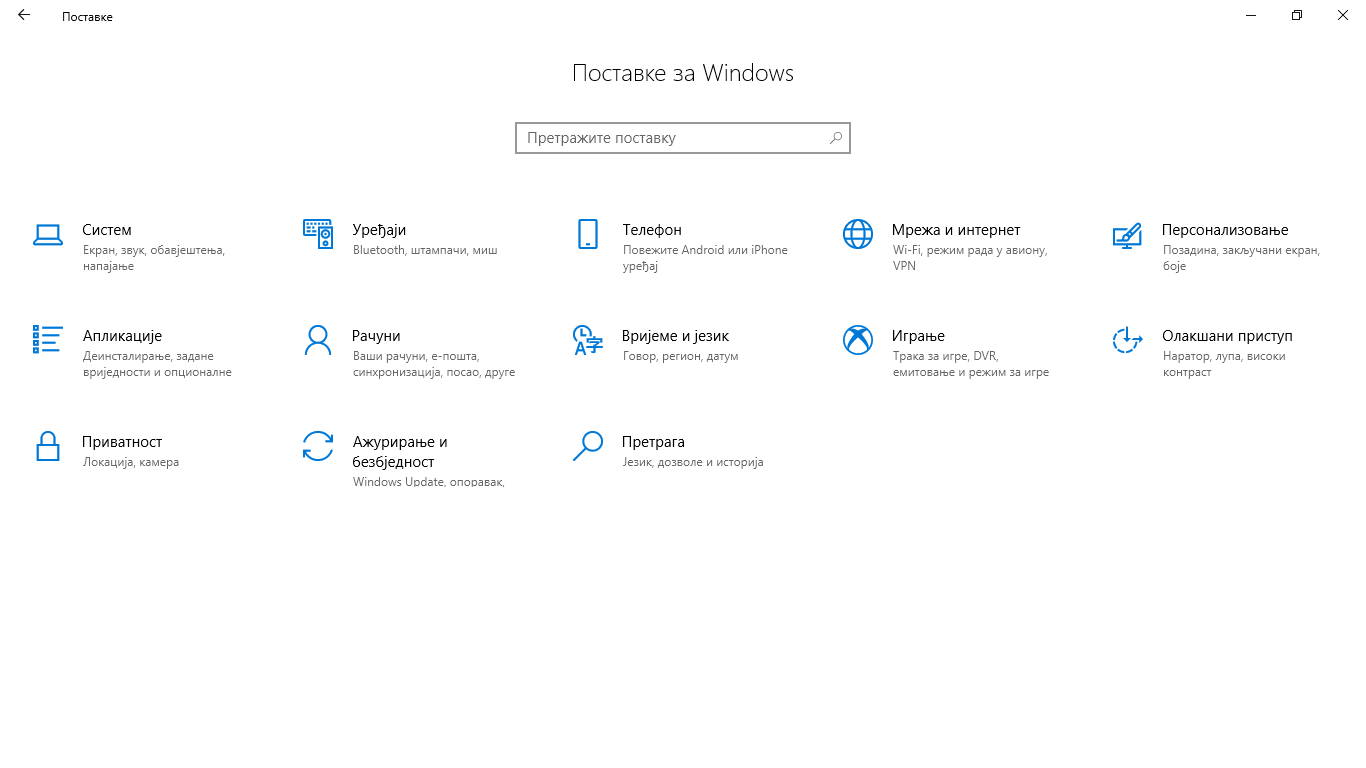Click text 'Трака за игре, DVR, емитовање и режим за игре'

pos(970,364)
